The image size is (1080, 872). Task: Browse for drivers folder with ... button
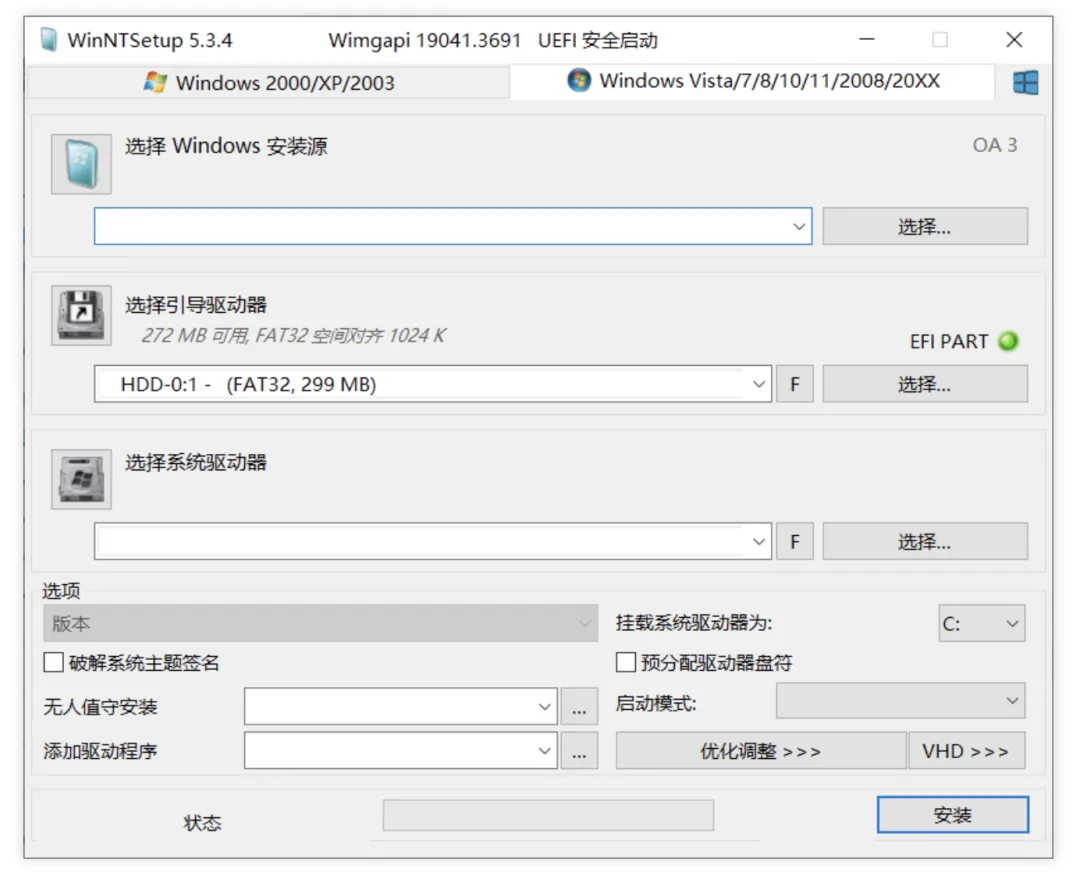tap(579, 751)
